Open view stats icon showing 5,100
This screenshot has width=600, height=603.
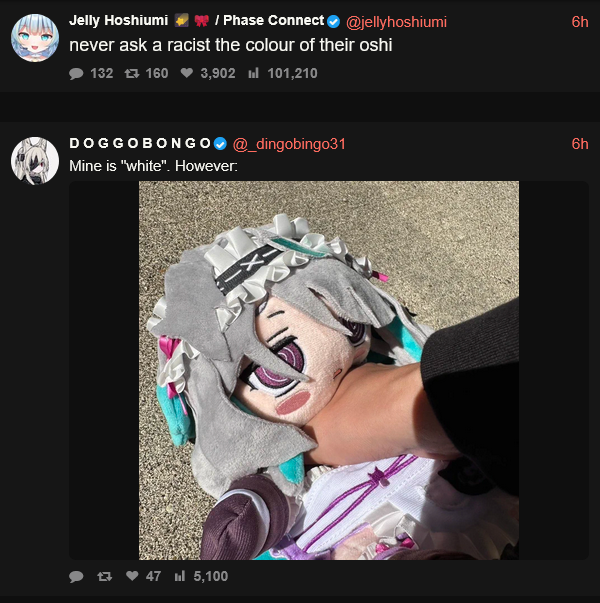click(x=180, y=576)
